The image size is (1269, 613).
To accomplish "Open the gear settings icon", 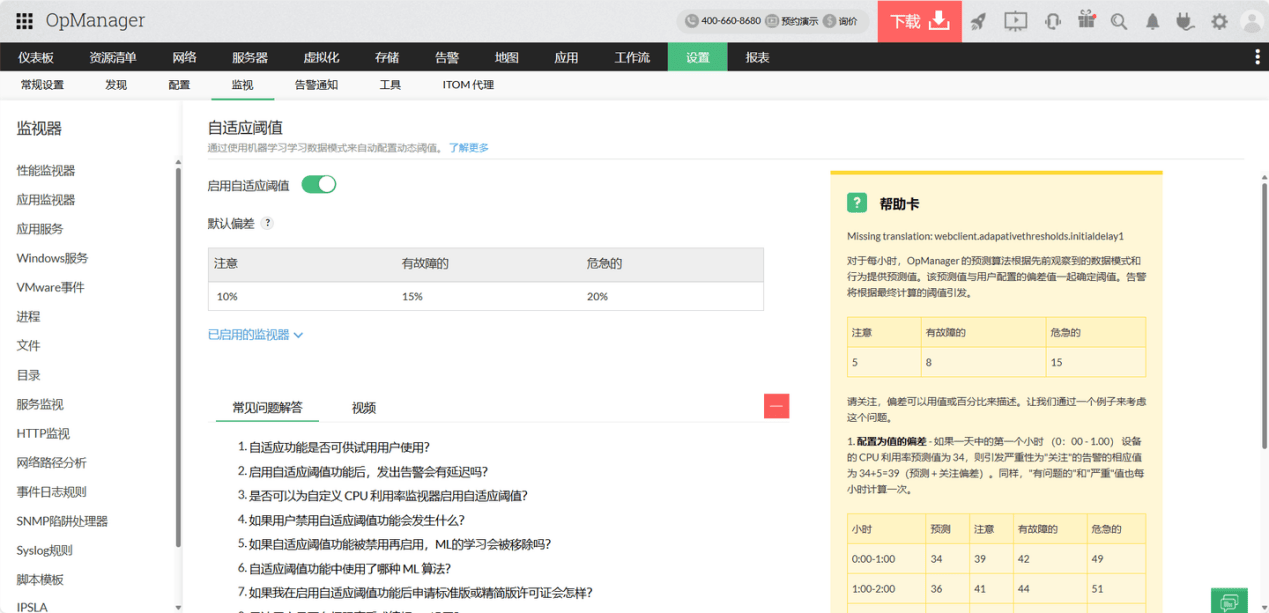I will [x=1219, y=21].
